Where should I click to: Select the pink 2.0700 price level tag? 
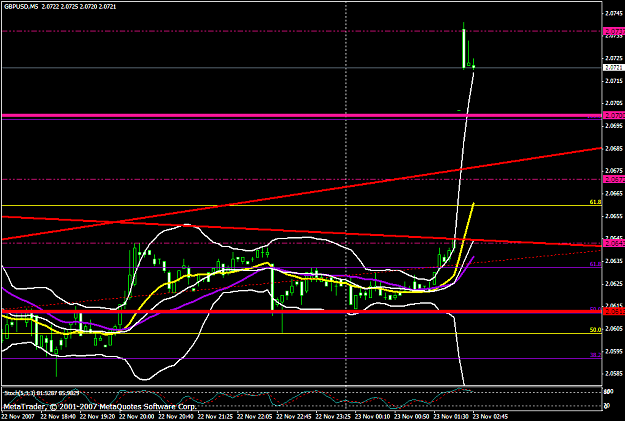click(x=614, y=116)
